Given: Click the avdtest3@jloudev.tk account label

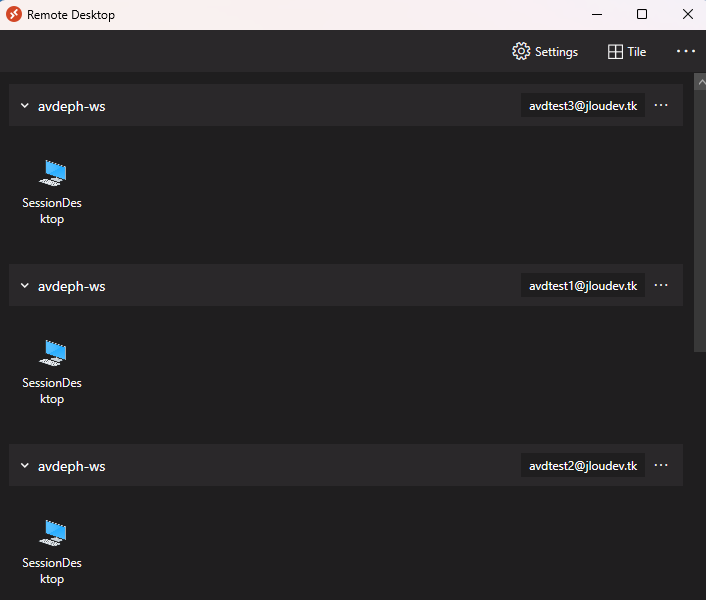Looking at the screenshot, I should point(583,106).
